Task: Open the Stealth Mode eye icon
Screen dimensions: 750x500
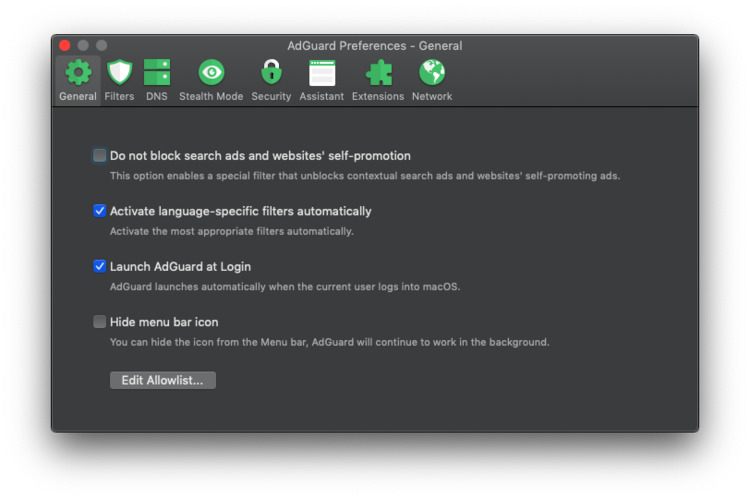Action: point(211,72)
